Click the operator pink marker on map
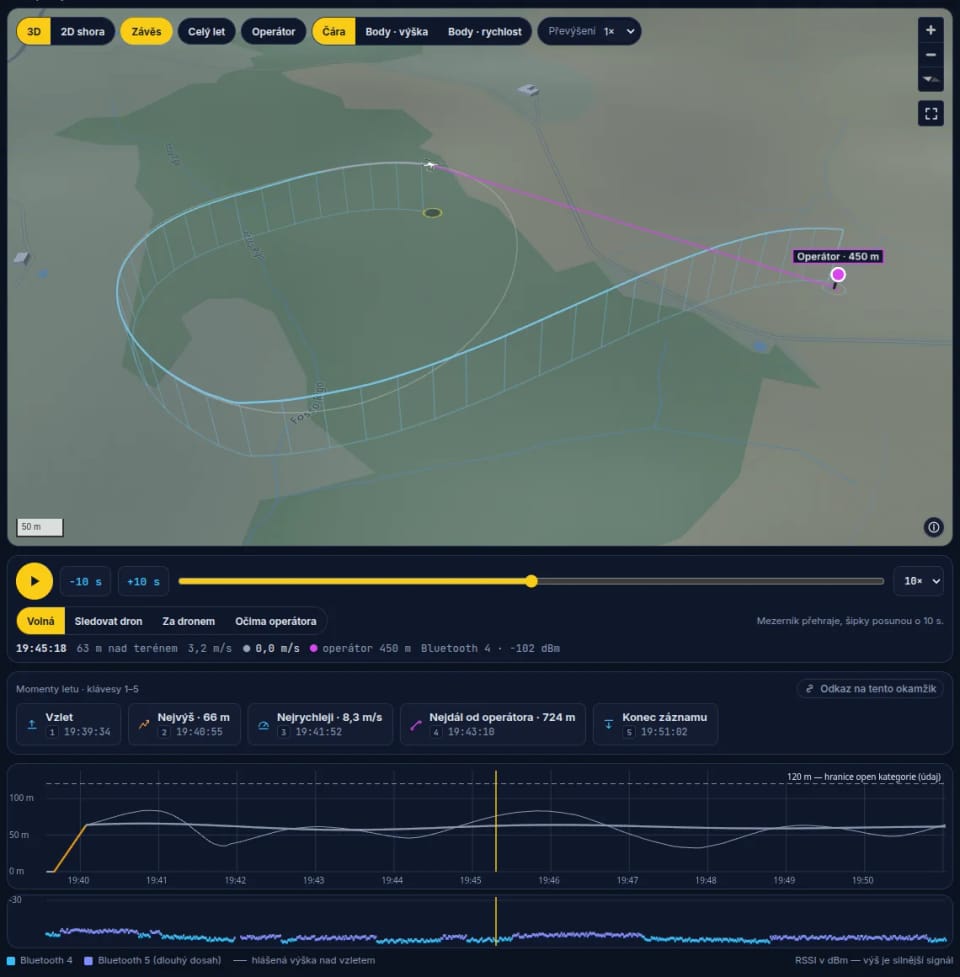The width and height of the screenshot is (960, 977). (838, 274)
